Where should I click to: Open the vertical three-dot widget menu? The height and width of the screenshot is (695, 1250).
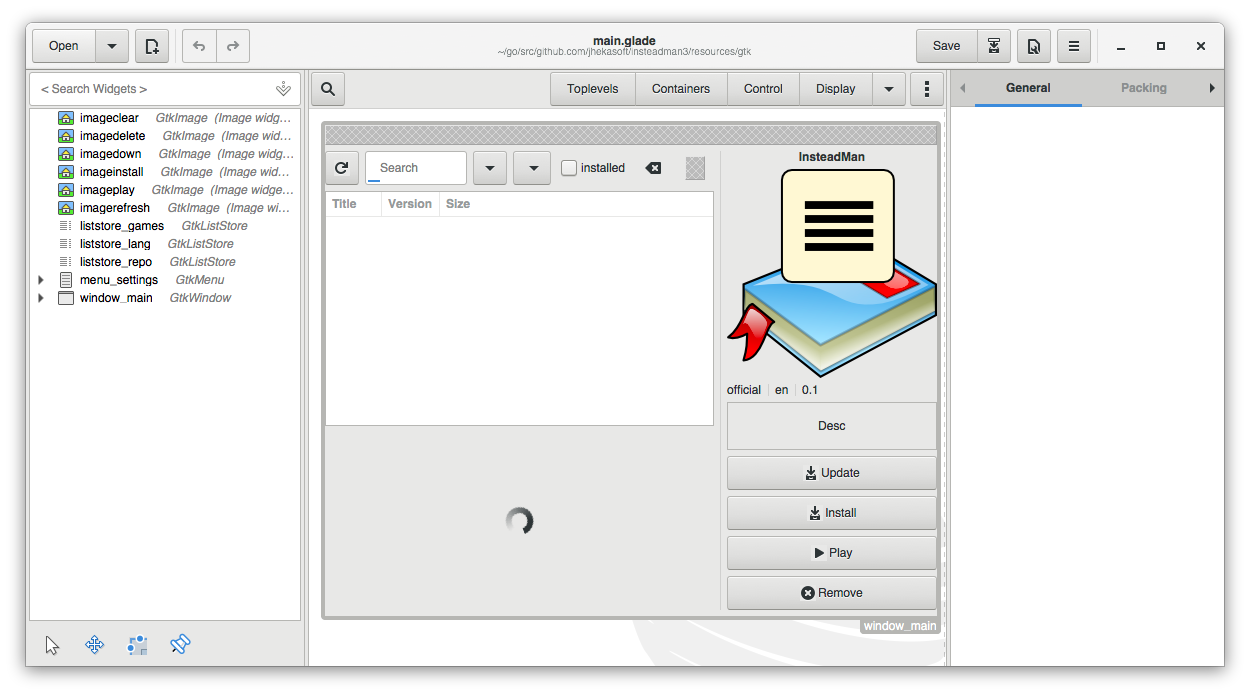click(927, 88)
